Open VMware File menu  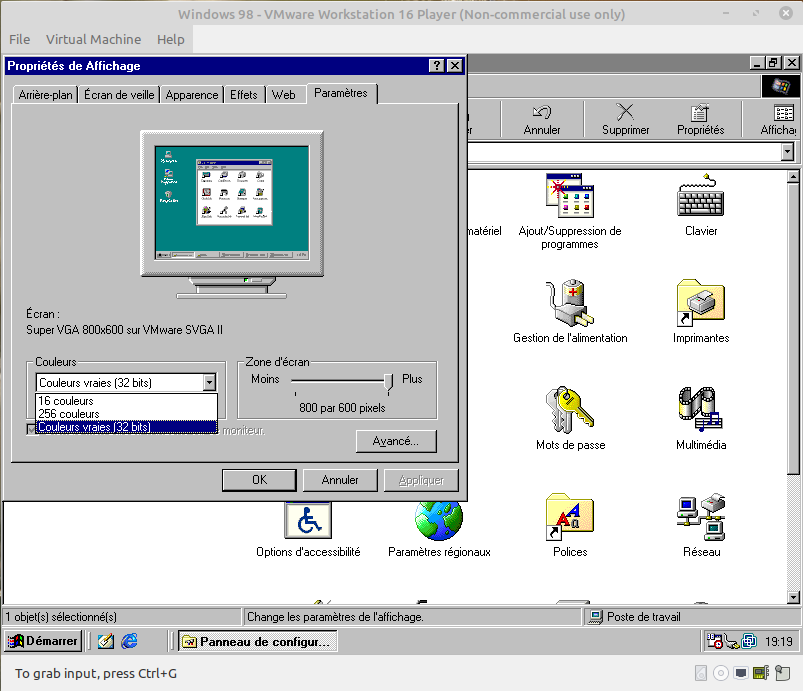pyautogui.click(x=19, y=39)
